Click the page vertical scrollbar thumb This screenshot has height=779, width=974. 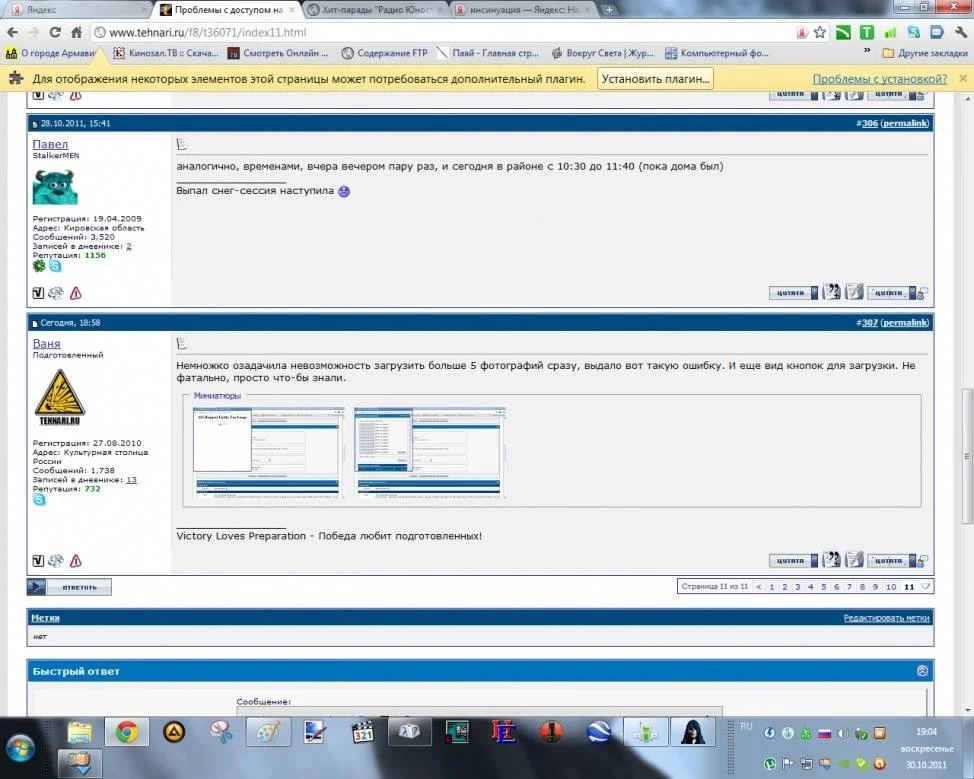click(x=967, y=456)
